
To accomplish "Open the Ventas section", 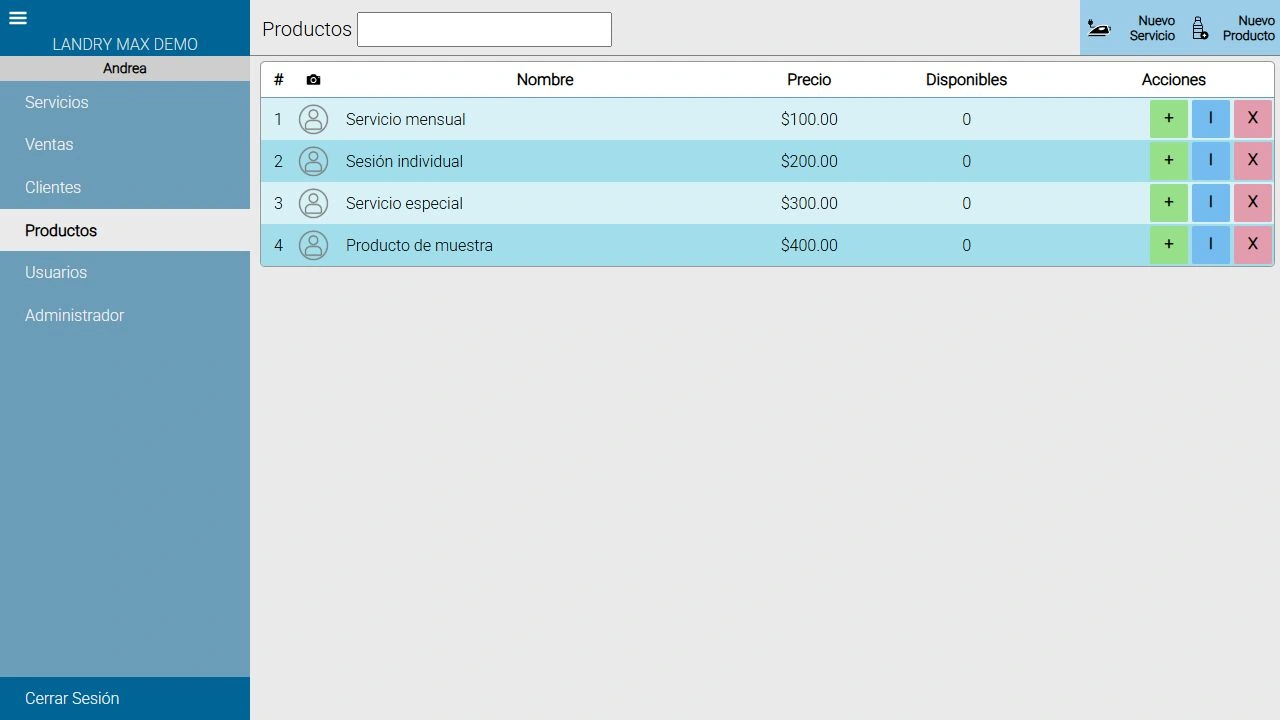I will (x=125, y=145).
